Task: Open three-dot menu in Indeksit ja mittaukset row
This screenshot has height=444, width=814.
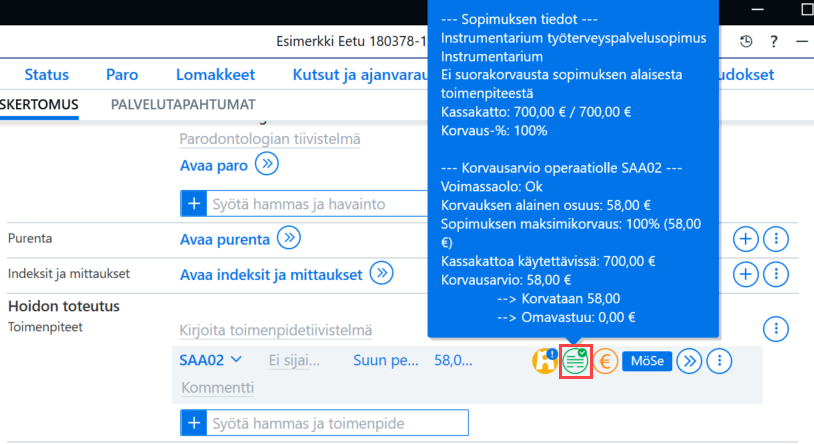Action: [x=776, y=274]
